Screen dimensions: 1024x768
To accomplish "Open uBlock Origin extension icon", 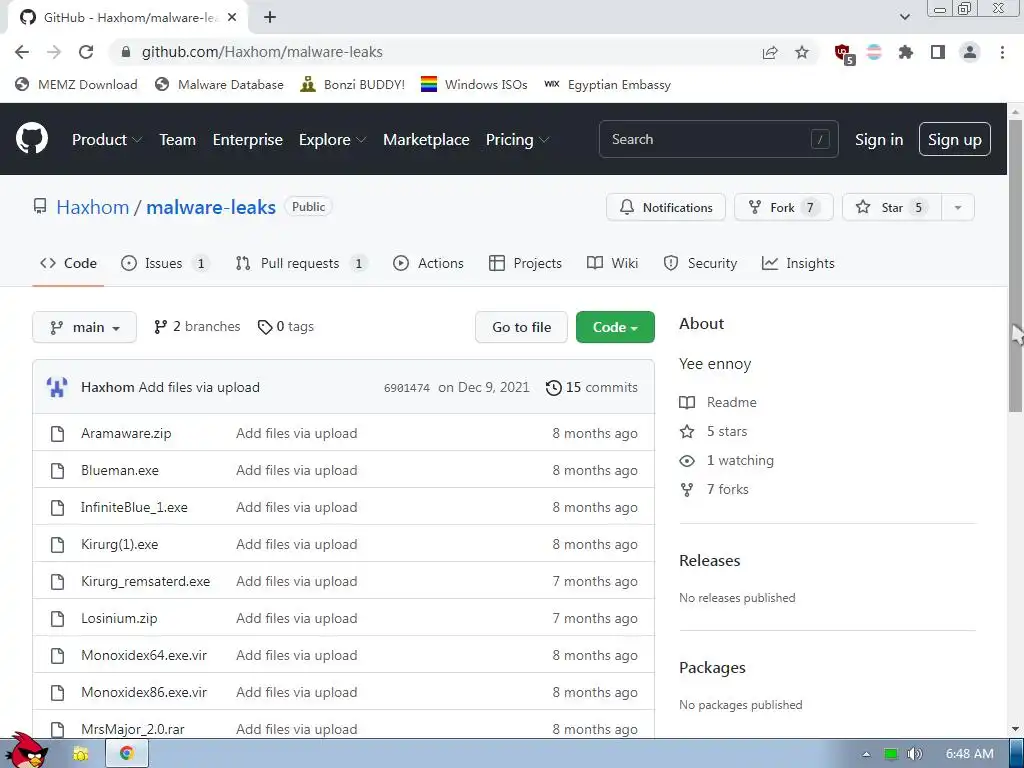I will click(844, 54).
